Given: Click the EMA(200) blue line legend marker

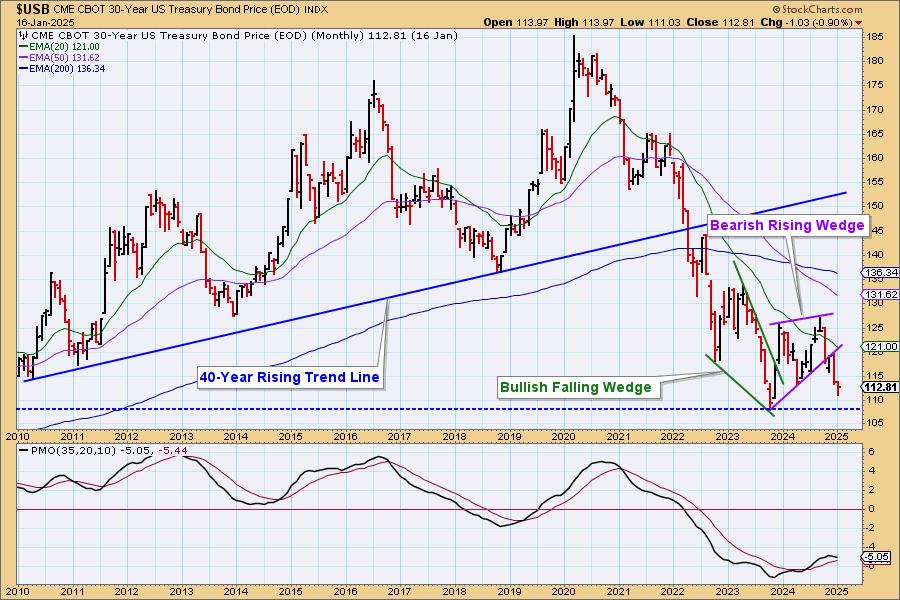Looking at the screenshot, I should (22, 69).
